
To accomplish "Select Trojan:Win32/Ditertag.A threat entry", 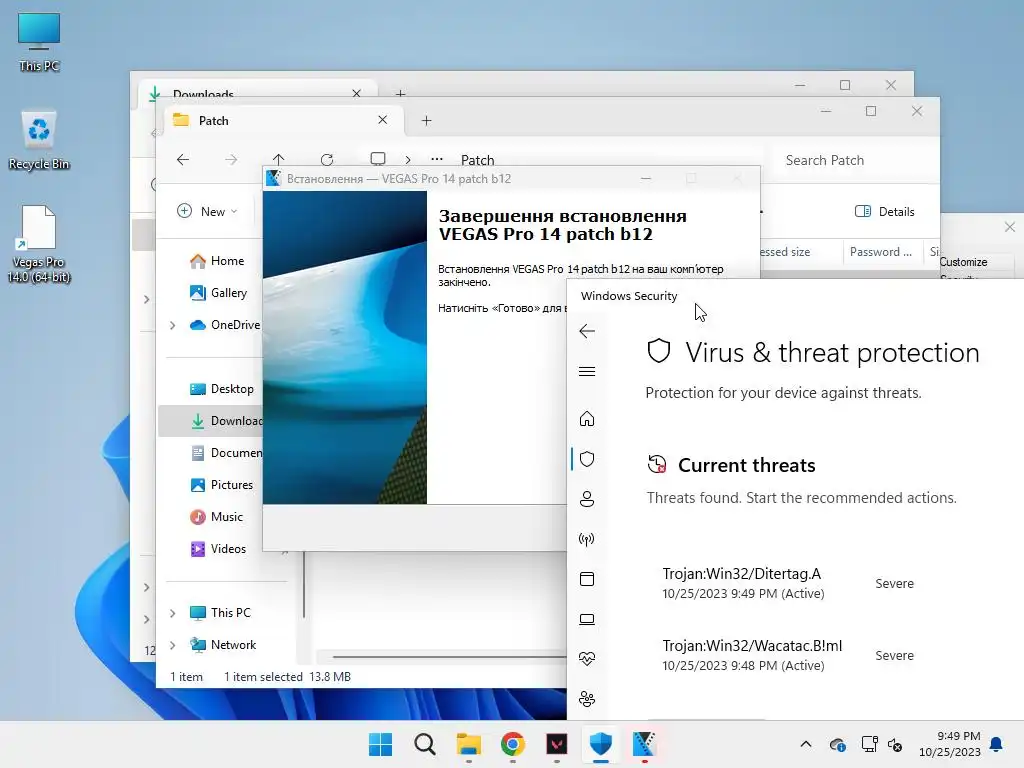I will pos(788,583).
